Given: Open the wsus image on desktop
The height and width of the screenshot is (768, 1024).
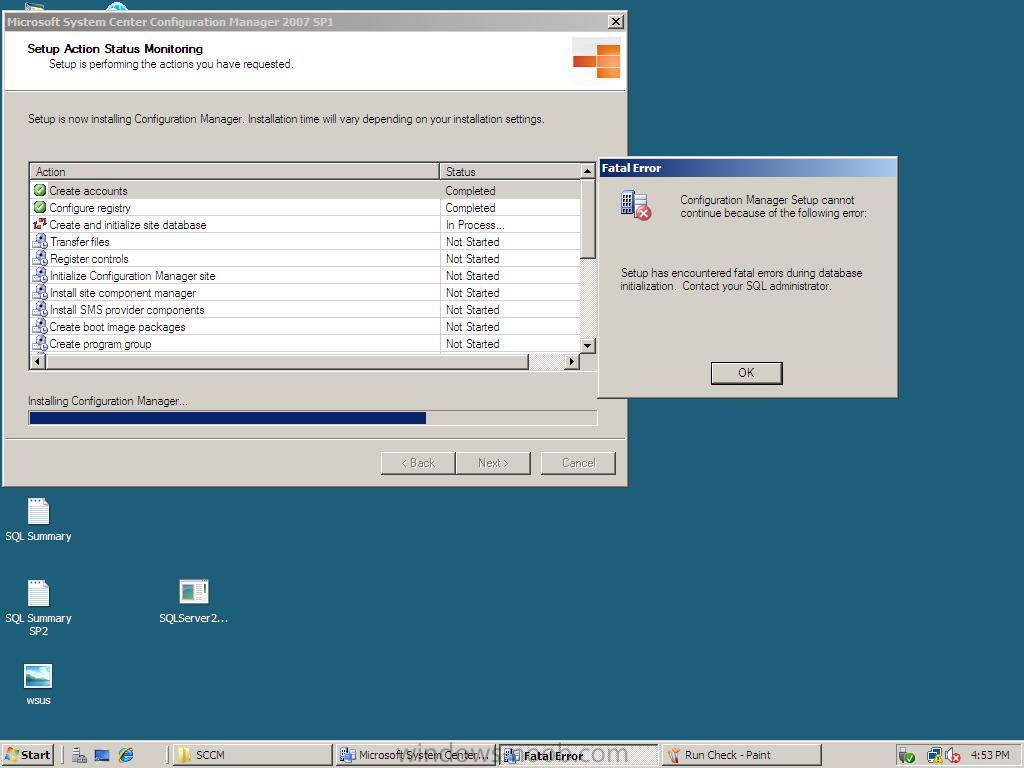Looking at the screenshot, I should (x=38, y=684).
